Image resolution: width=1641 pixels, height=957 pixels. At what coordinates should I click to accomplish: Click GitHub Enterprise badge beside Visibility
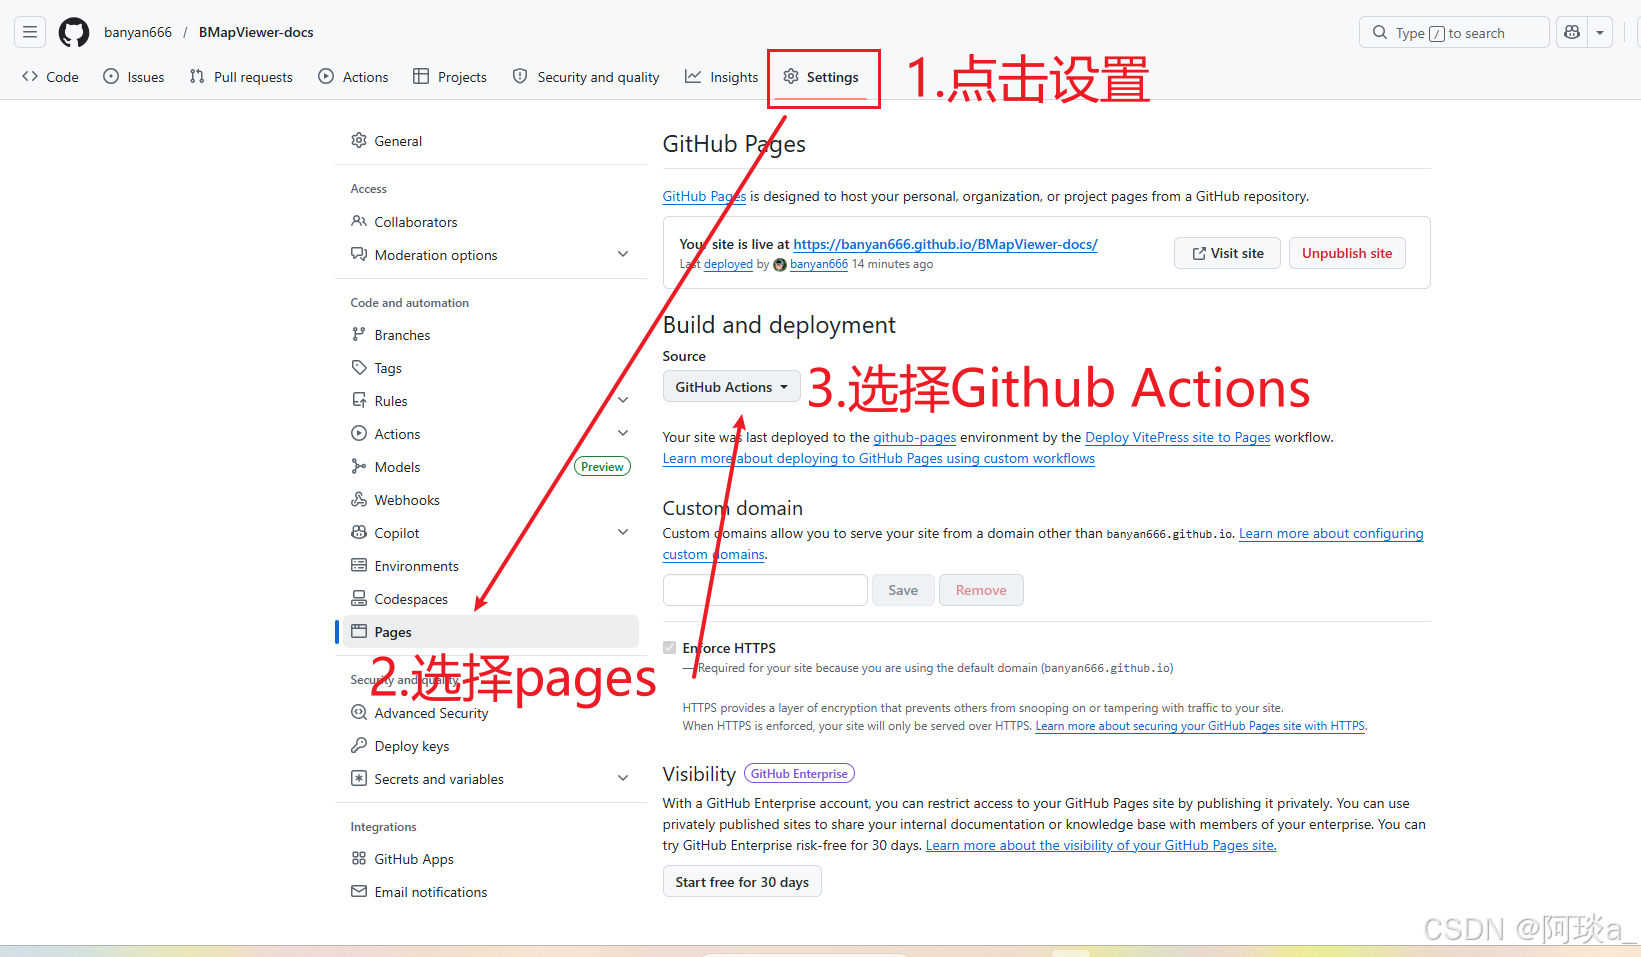[x=799, y=774]
